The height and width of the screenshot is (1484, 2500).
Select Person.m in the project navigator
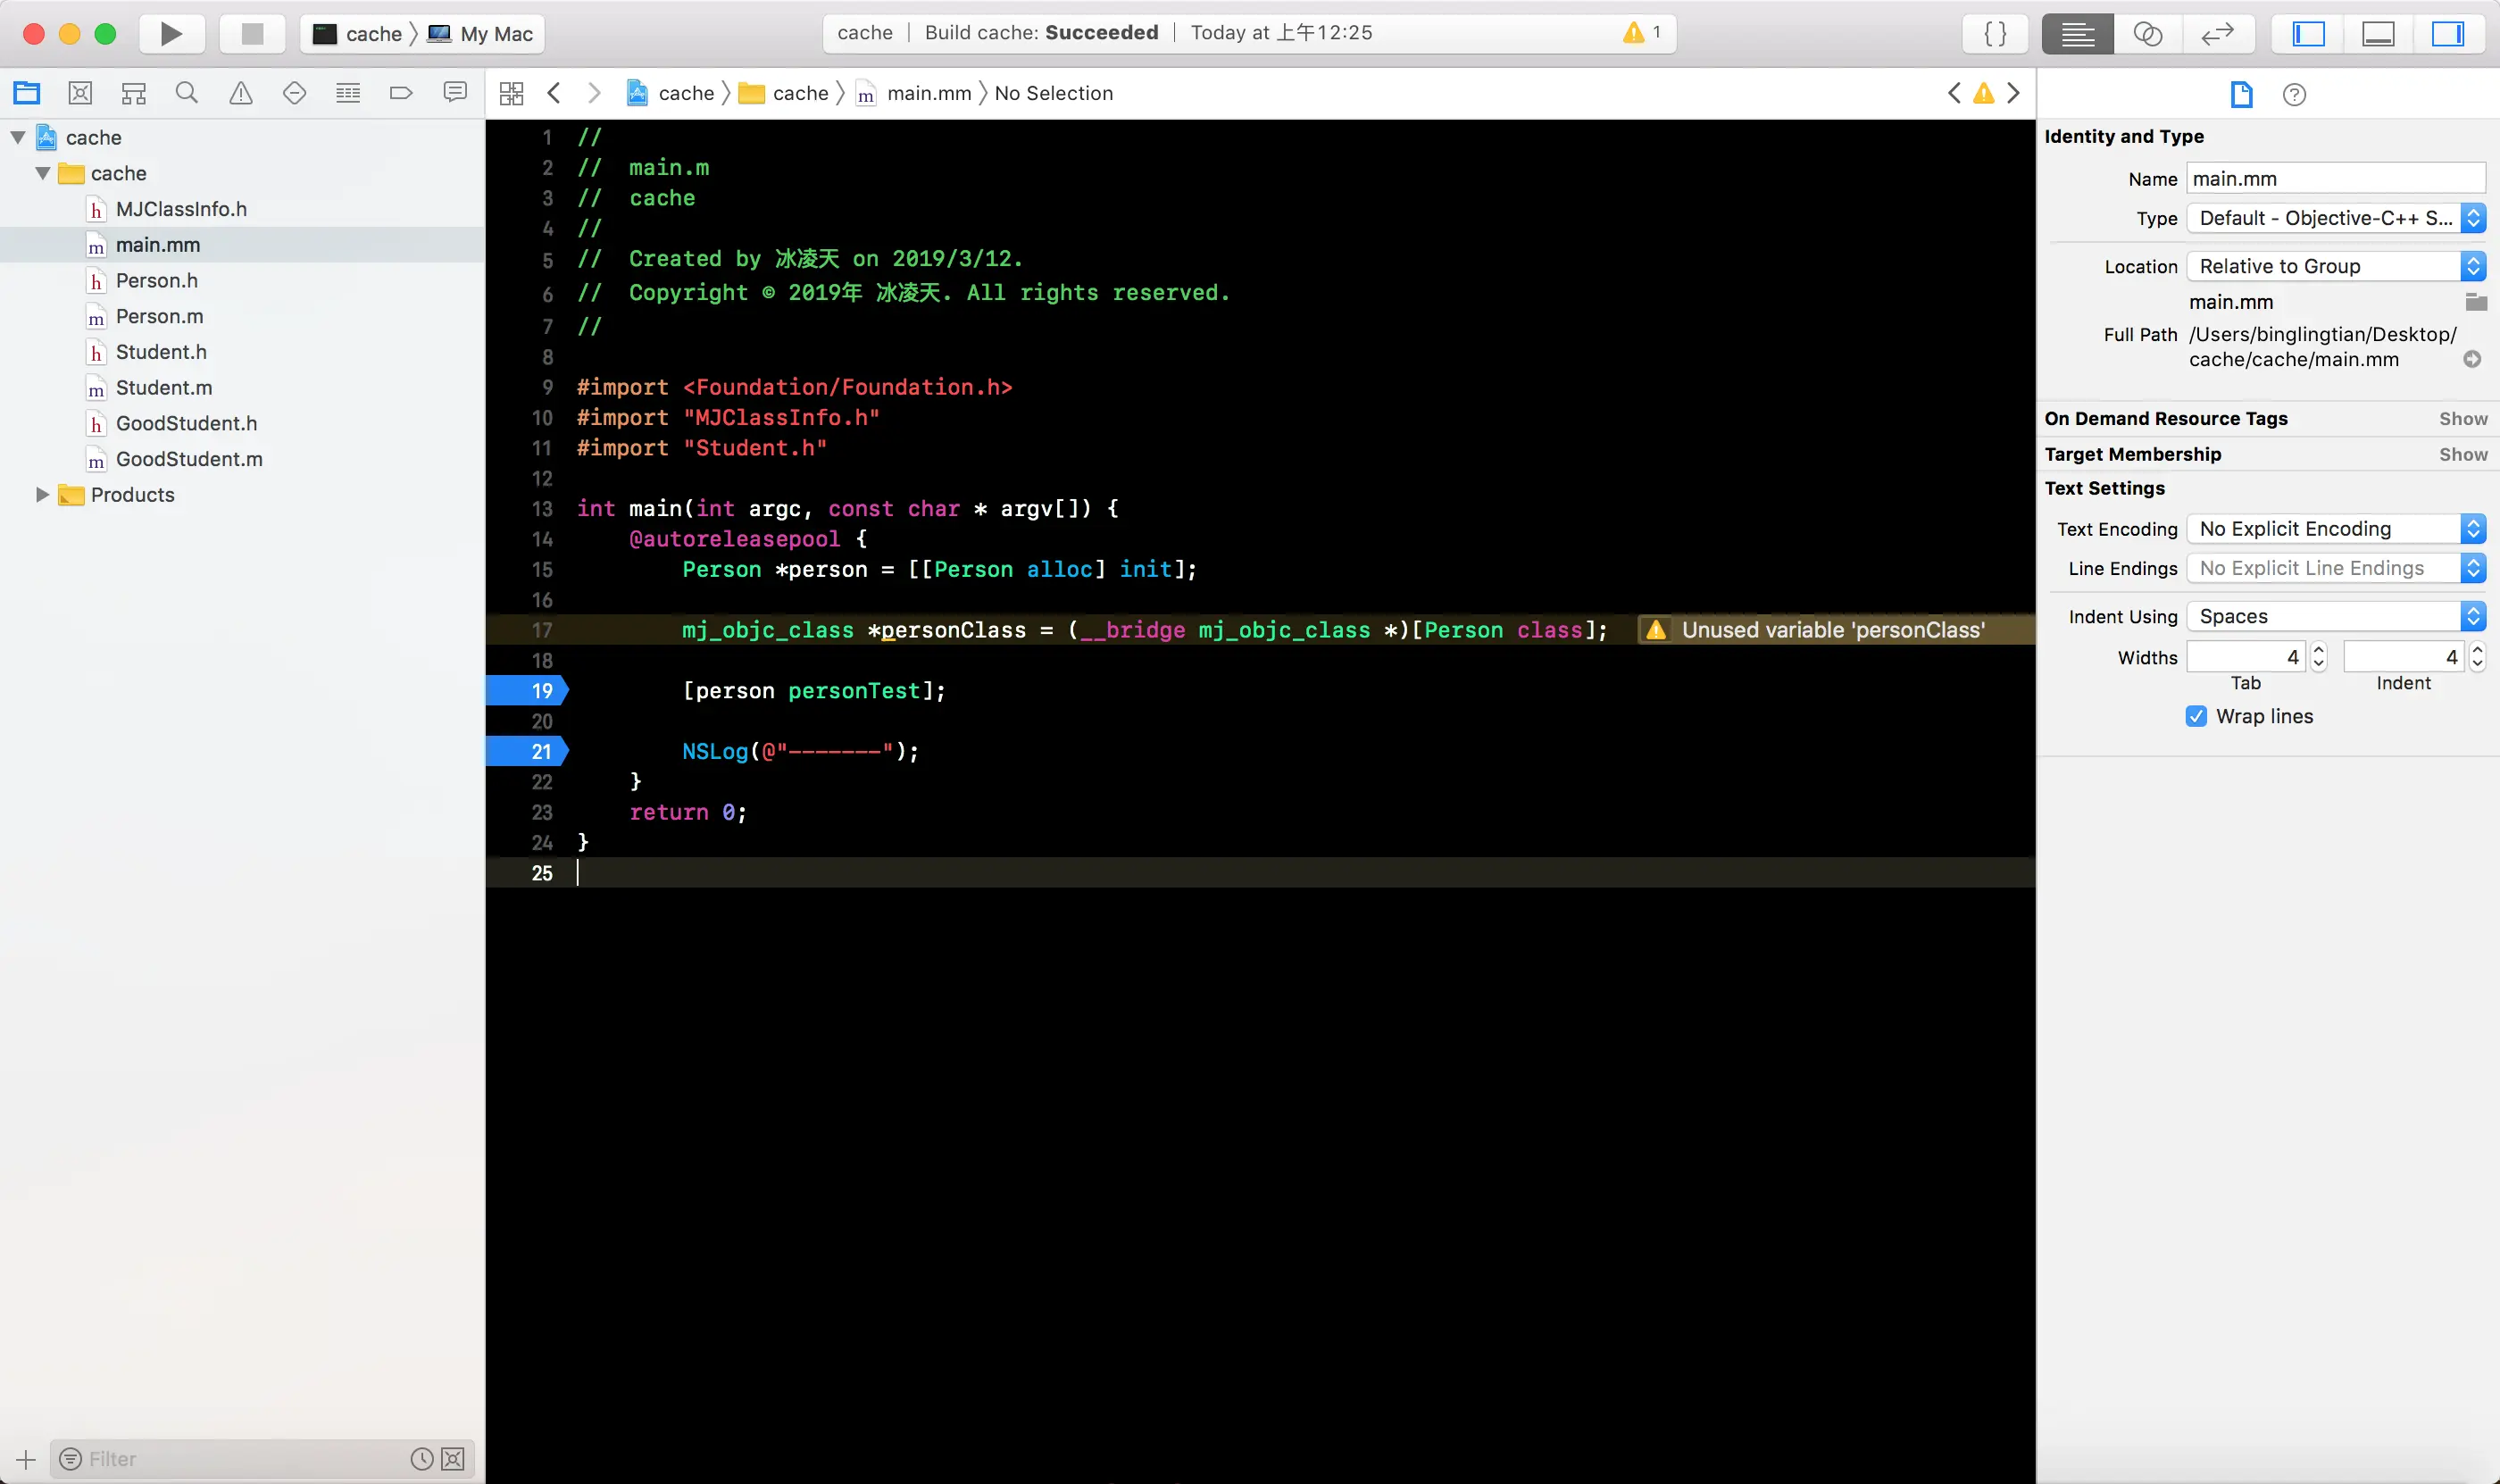(159, 316)
